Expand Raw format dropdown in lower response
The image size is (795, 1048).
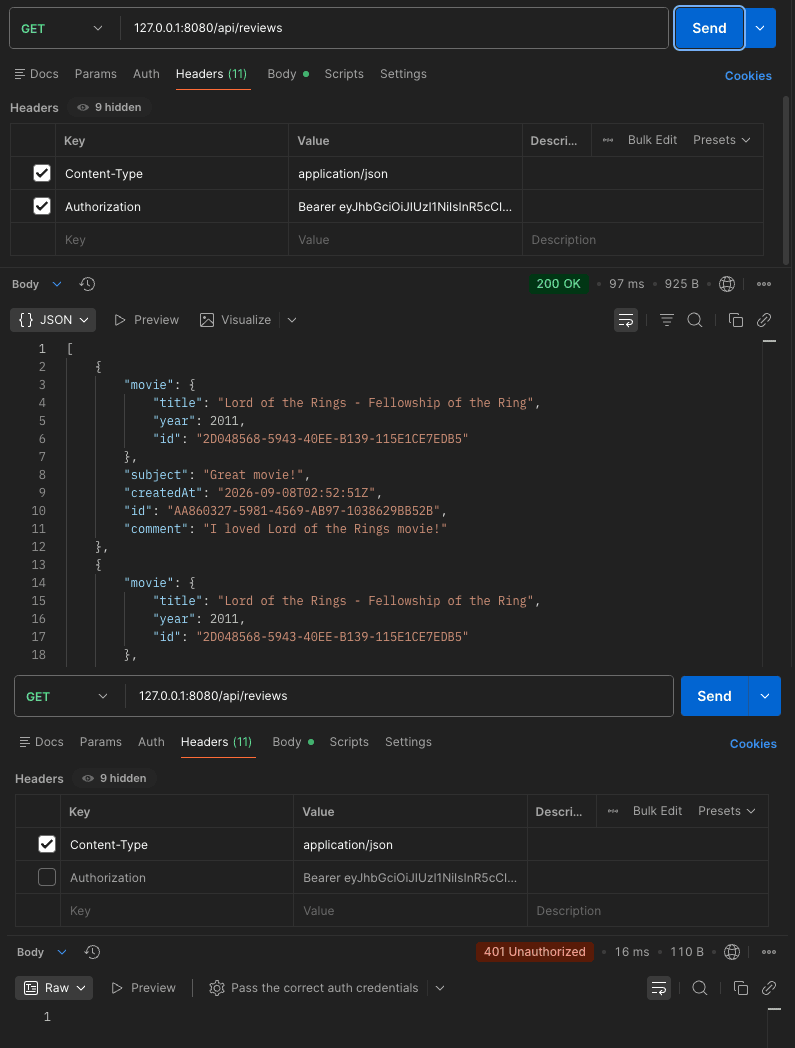click(55, 988)
